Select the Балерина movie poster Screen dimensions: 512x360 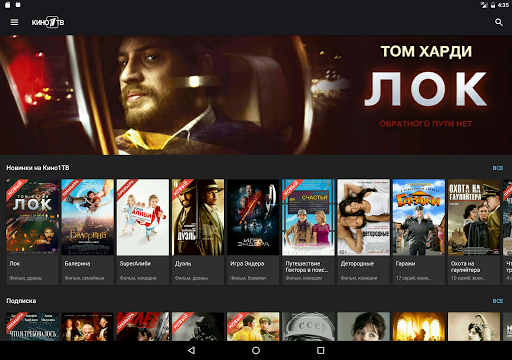tap(88, 217)
